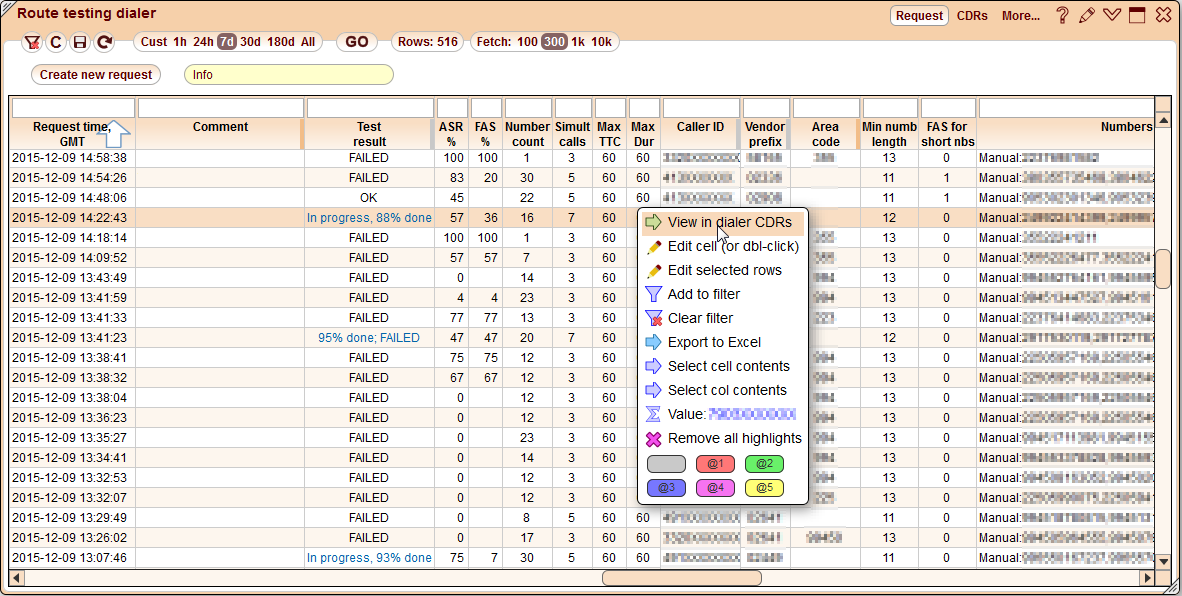
Task: Open the edit pencil icon in the header
Action: 1086,15
